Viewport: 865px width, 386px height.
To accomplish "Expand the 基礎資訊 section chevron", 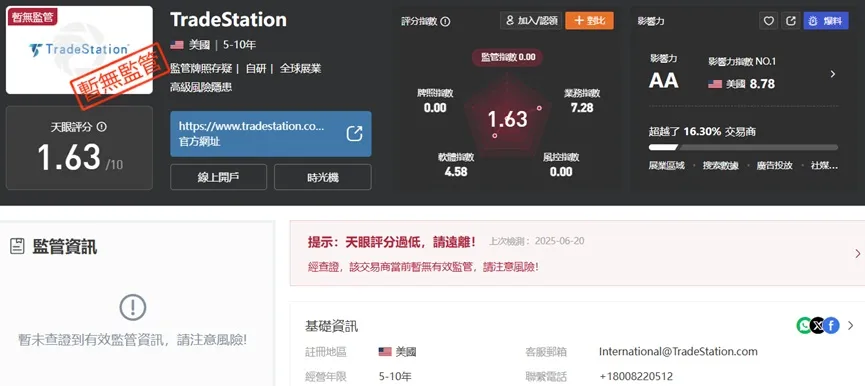I will coord(850,325).
